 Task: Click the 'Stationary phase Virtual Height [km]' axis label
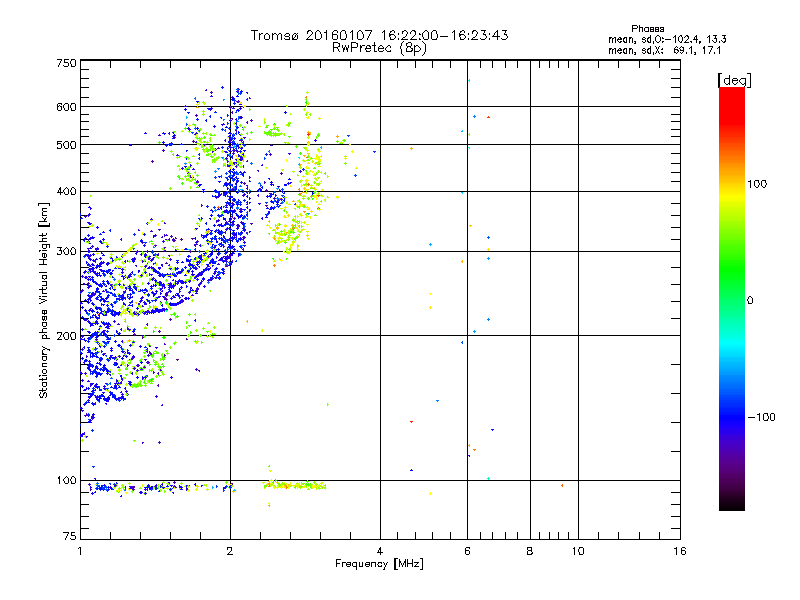pos(44,301)
